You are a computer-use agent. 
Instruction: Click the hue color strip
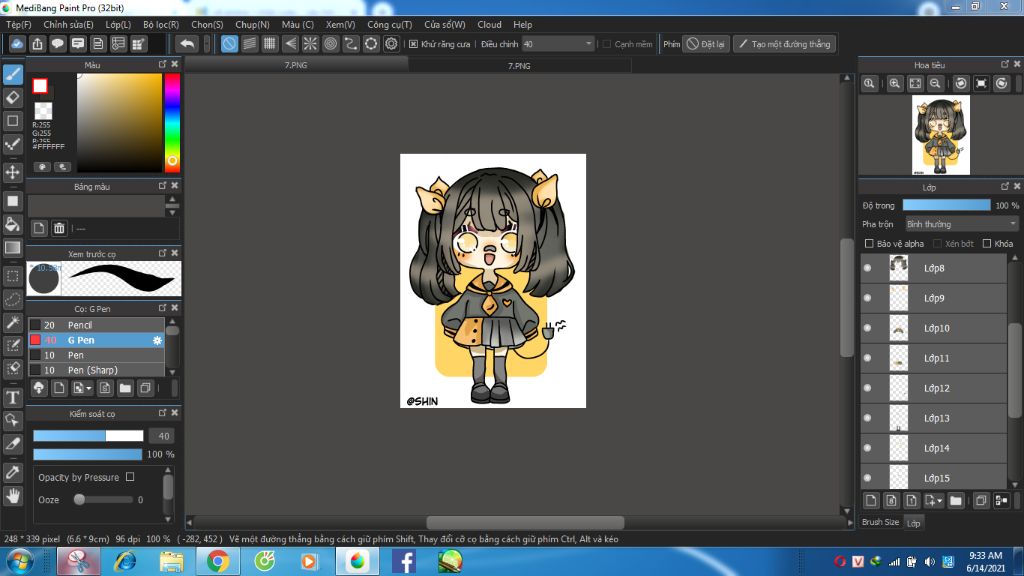(x=172, y=123)
